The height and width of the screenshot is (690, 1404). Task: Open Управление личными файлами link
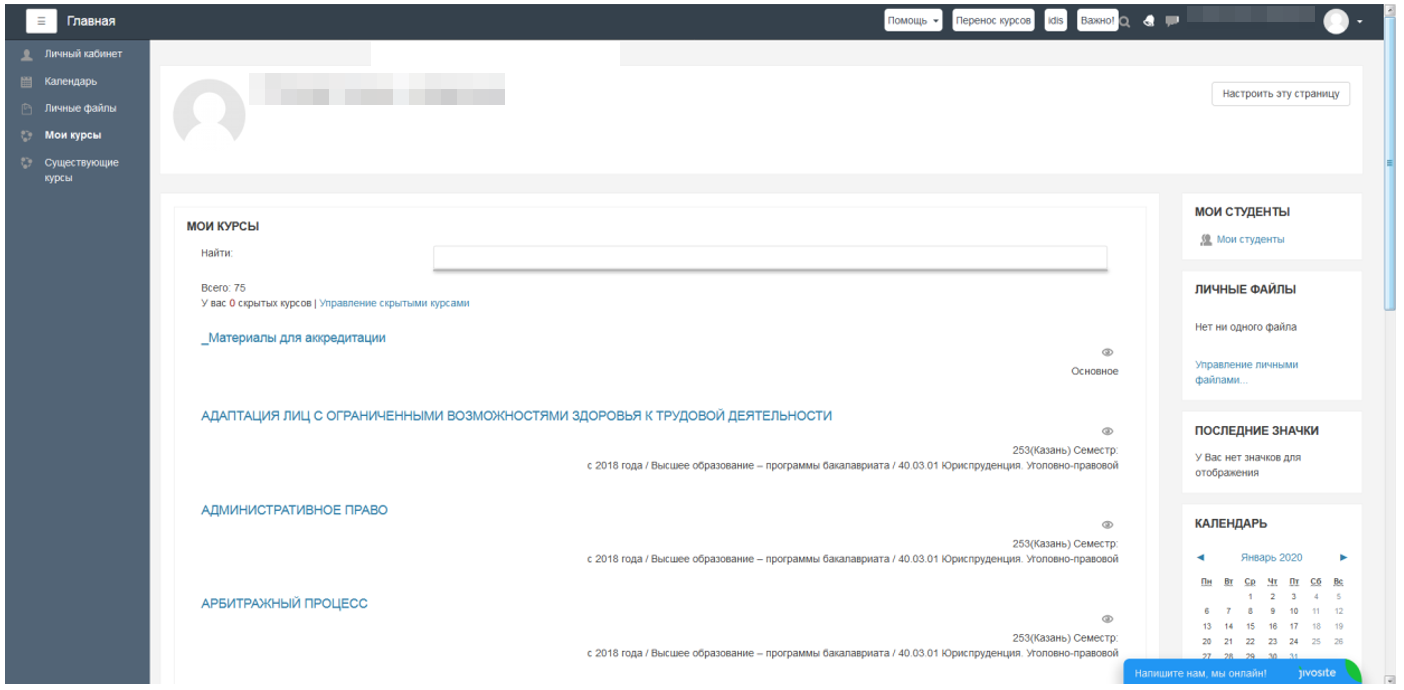(x=1246, y=372)
